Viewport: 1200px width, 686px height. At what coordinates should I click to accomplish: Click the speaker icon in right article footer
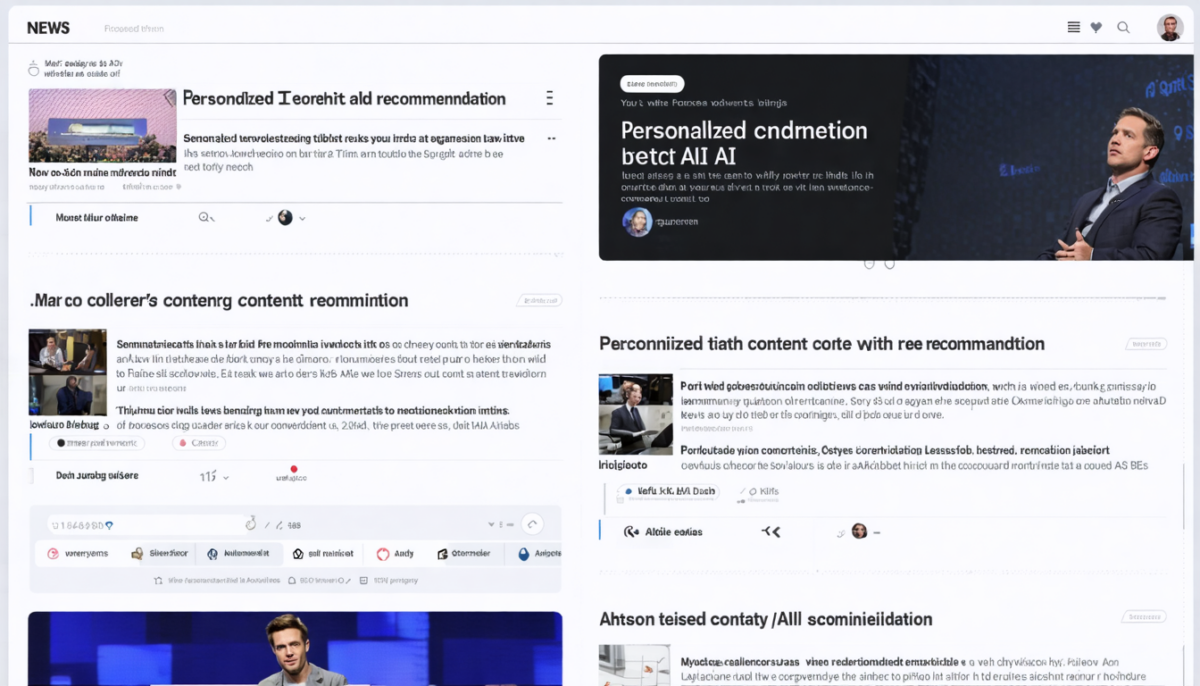[x=631, y=532]
